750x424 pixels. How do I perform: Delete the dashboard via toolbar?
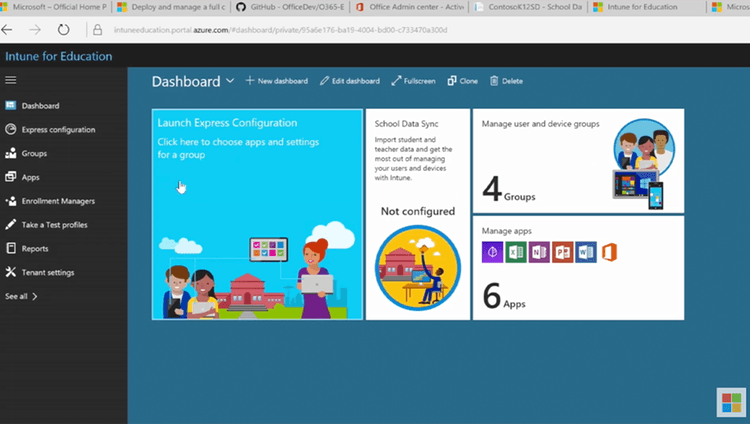click(x=506, y=81)
